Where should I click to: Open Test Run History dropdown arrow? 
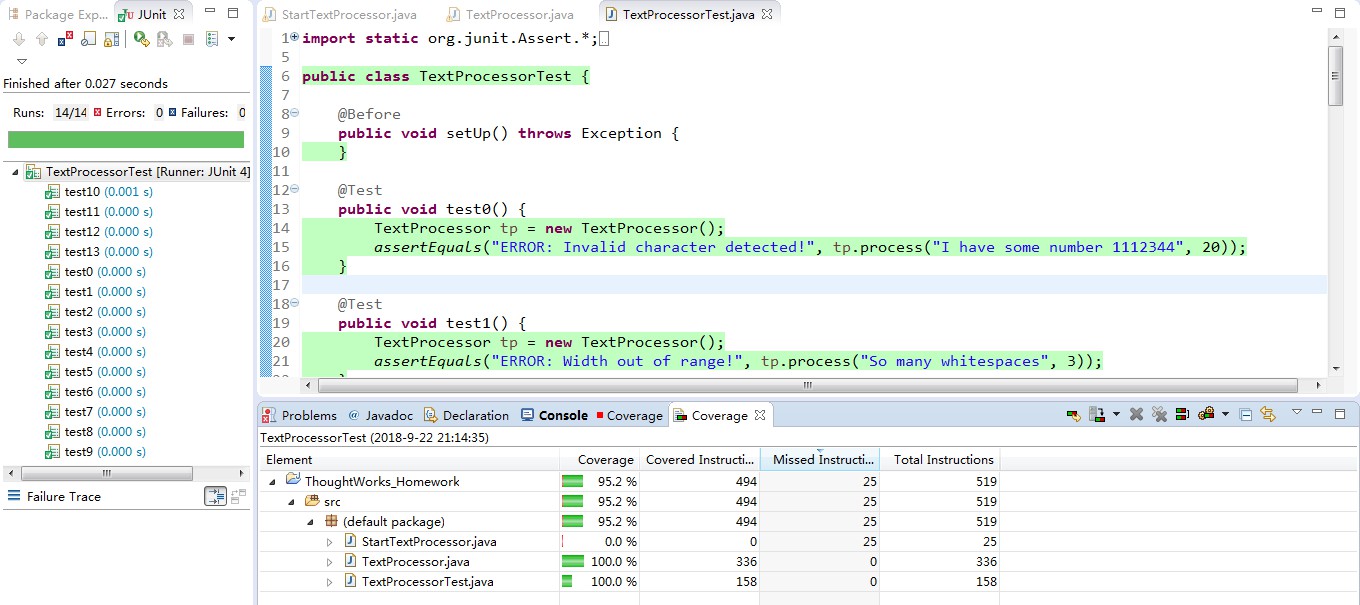[x=231, y=39]
